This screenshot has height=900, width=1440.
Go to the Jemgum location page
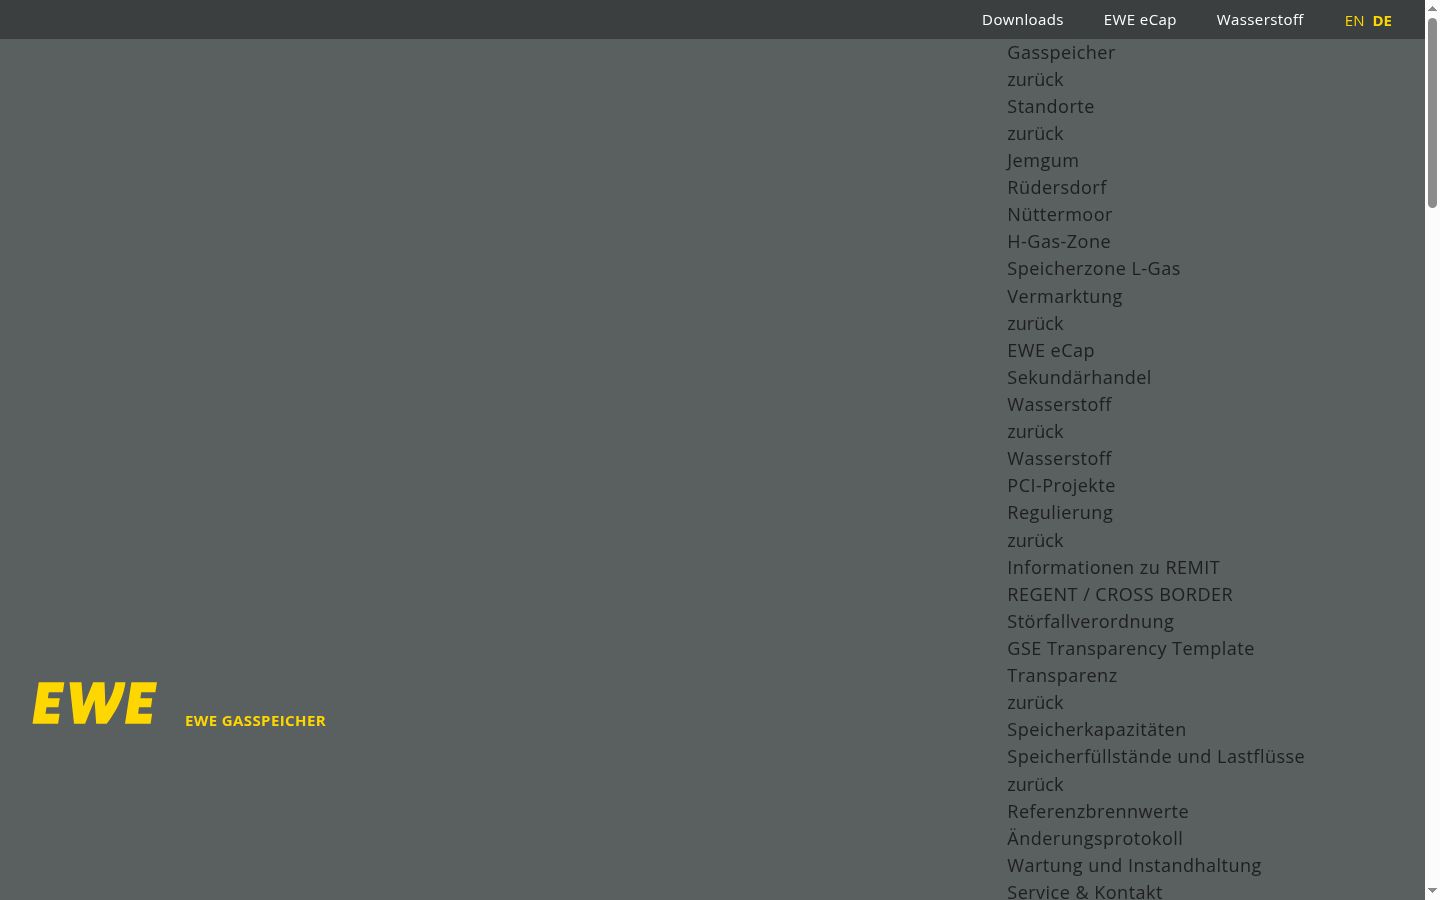[x=1043, y=161]
